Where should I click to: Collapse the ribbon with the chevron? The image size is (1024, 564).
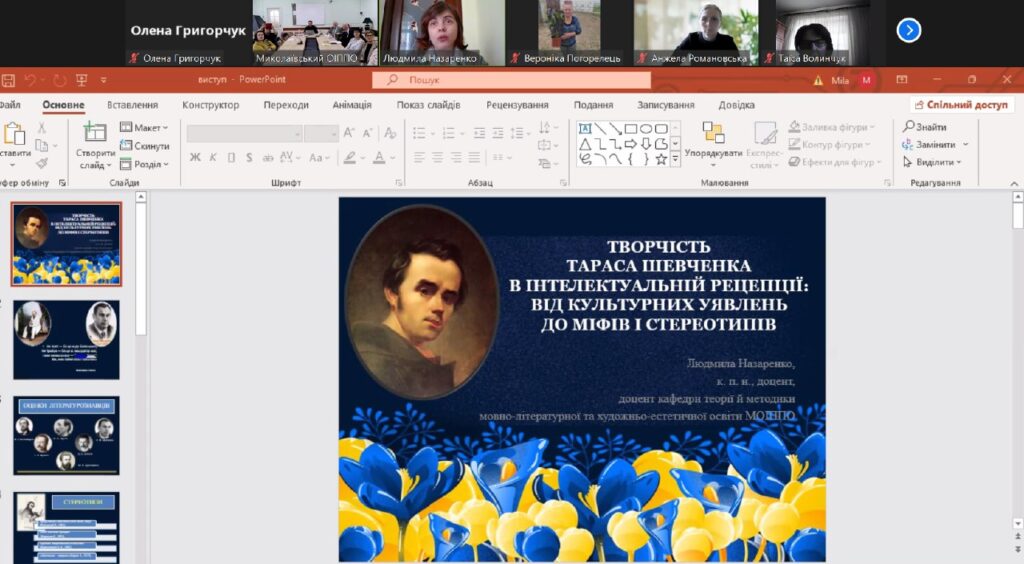pyautogui.click(x=1014, y=183)
